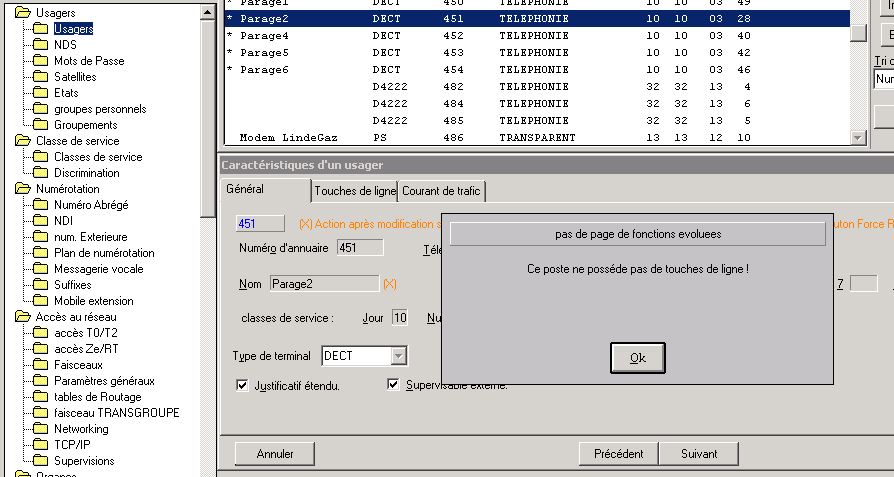Click up arrow of tree scrollbar
The image size is (894, 477).
208,13
